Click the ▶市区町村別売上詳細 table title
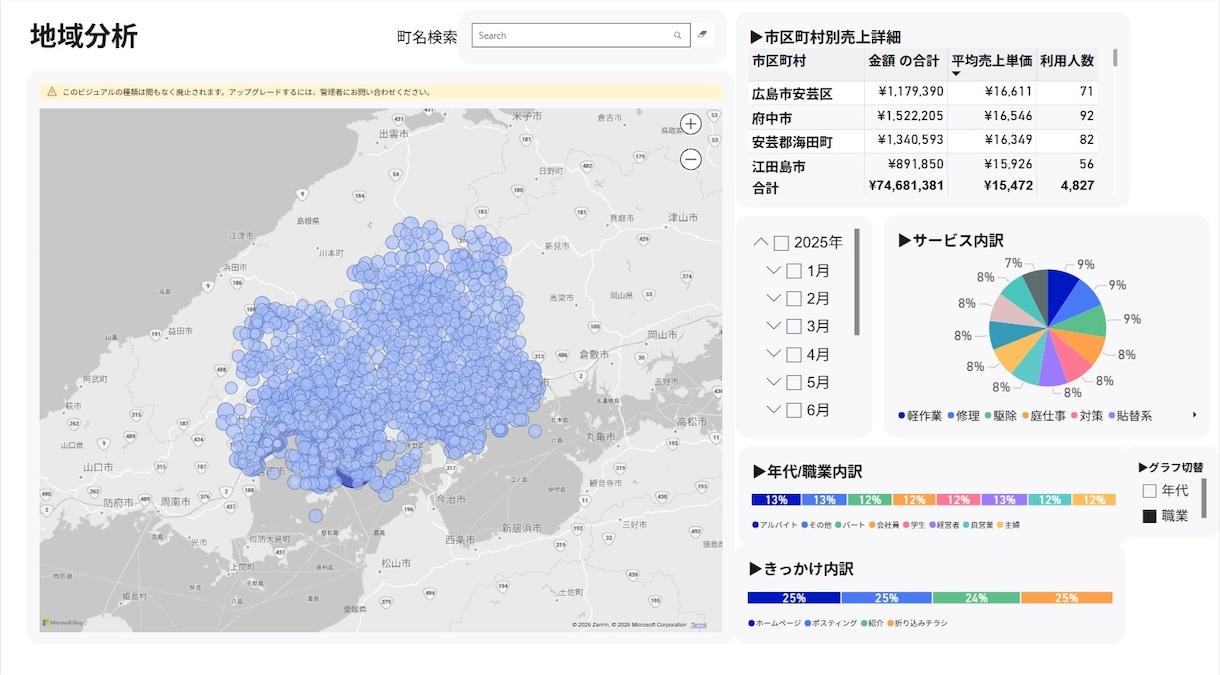The image size is (1220, 675). coord(825,37)
